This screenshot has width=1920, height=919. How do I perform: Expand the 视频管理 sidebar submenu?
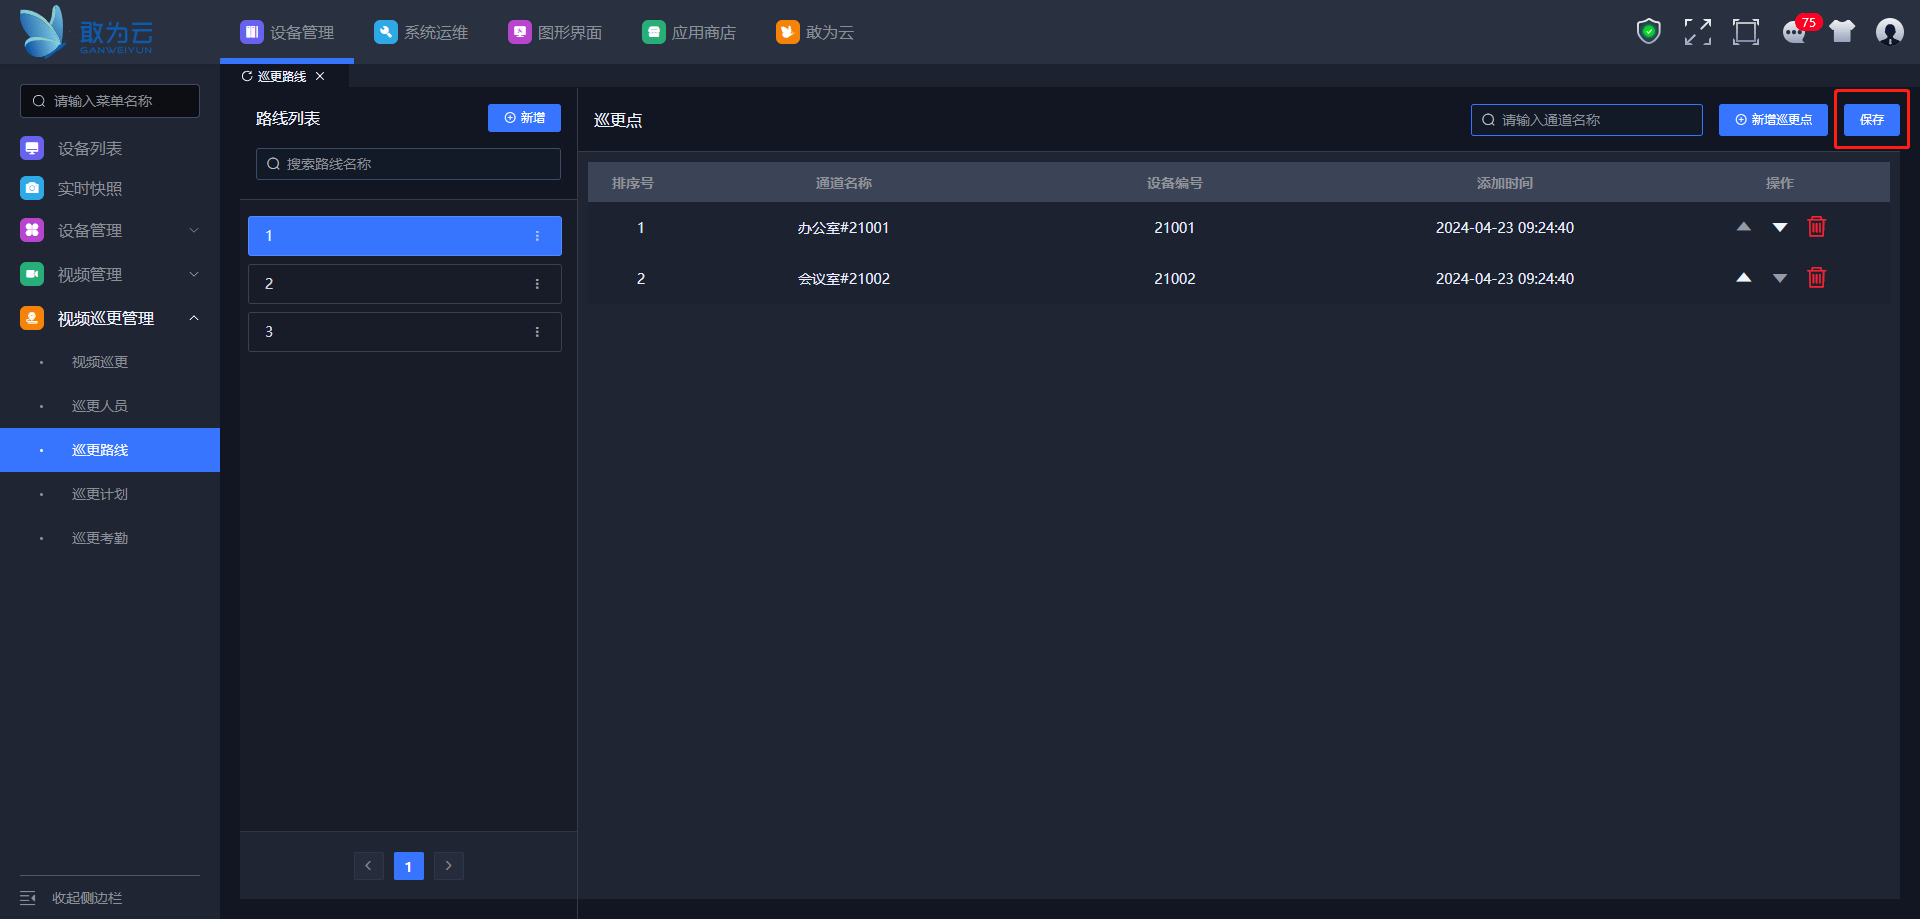tap(194, 274)
